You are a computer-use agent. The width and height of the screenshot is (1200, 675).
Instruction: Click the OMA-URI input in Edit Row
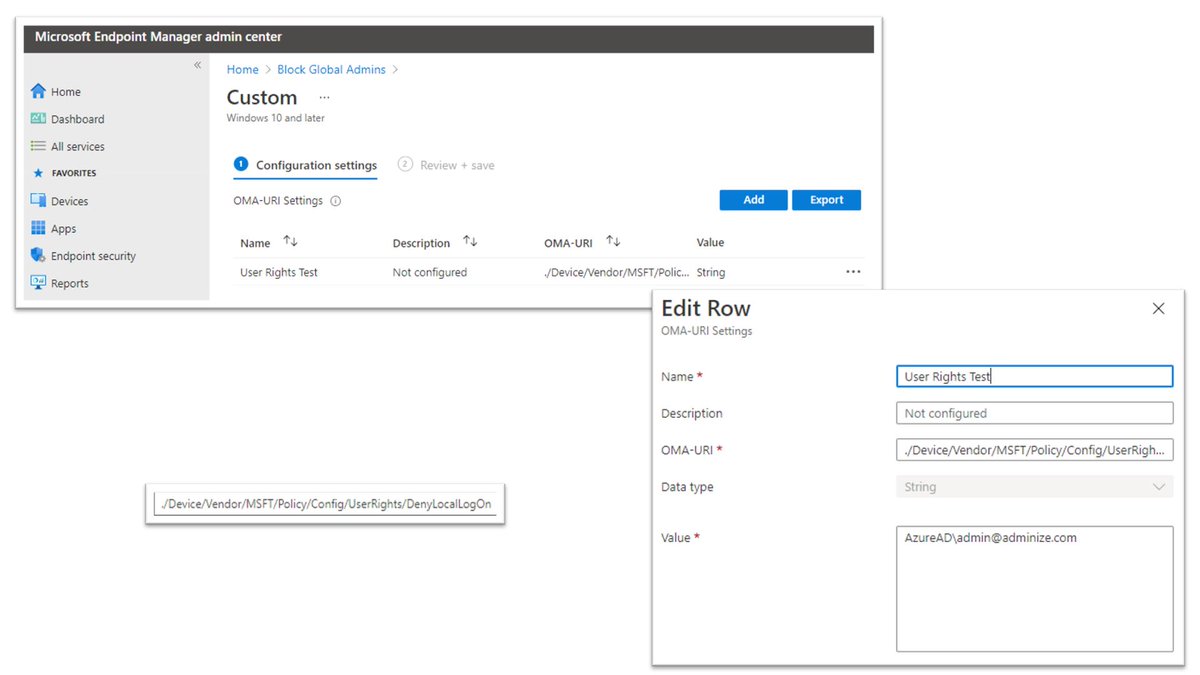point(1034,450)
